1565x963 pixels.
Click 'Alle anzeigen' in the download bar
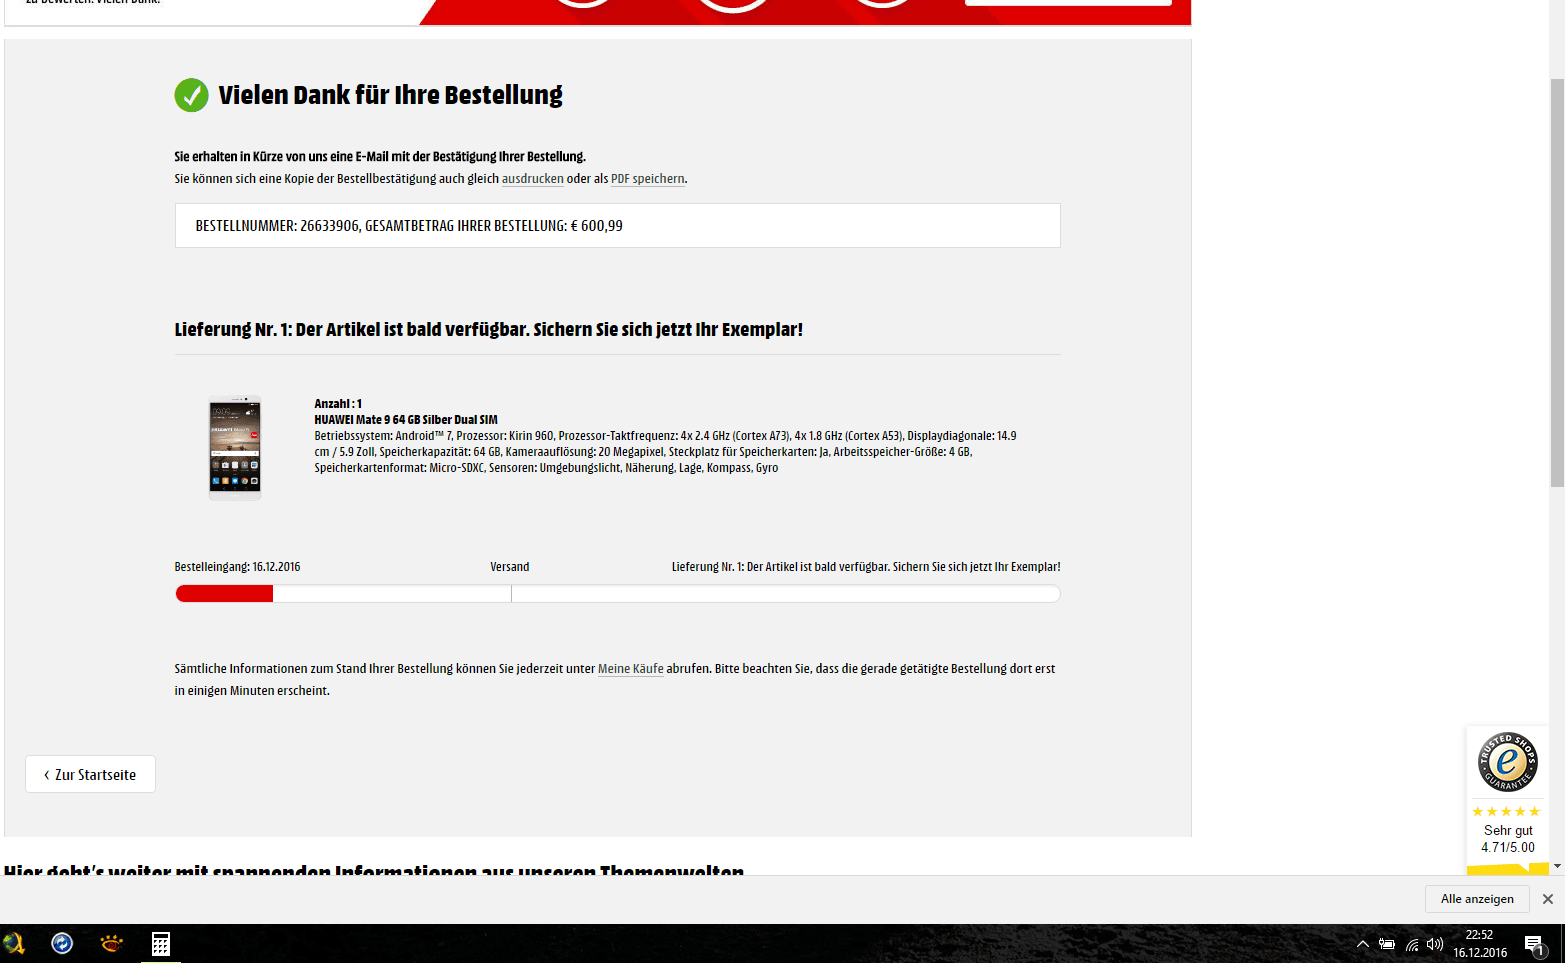[1477, 899]
